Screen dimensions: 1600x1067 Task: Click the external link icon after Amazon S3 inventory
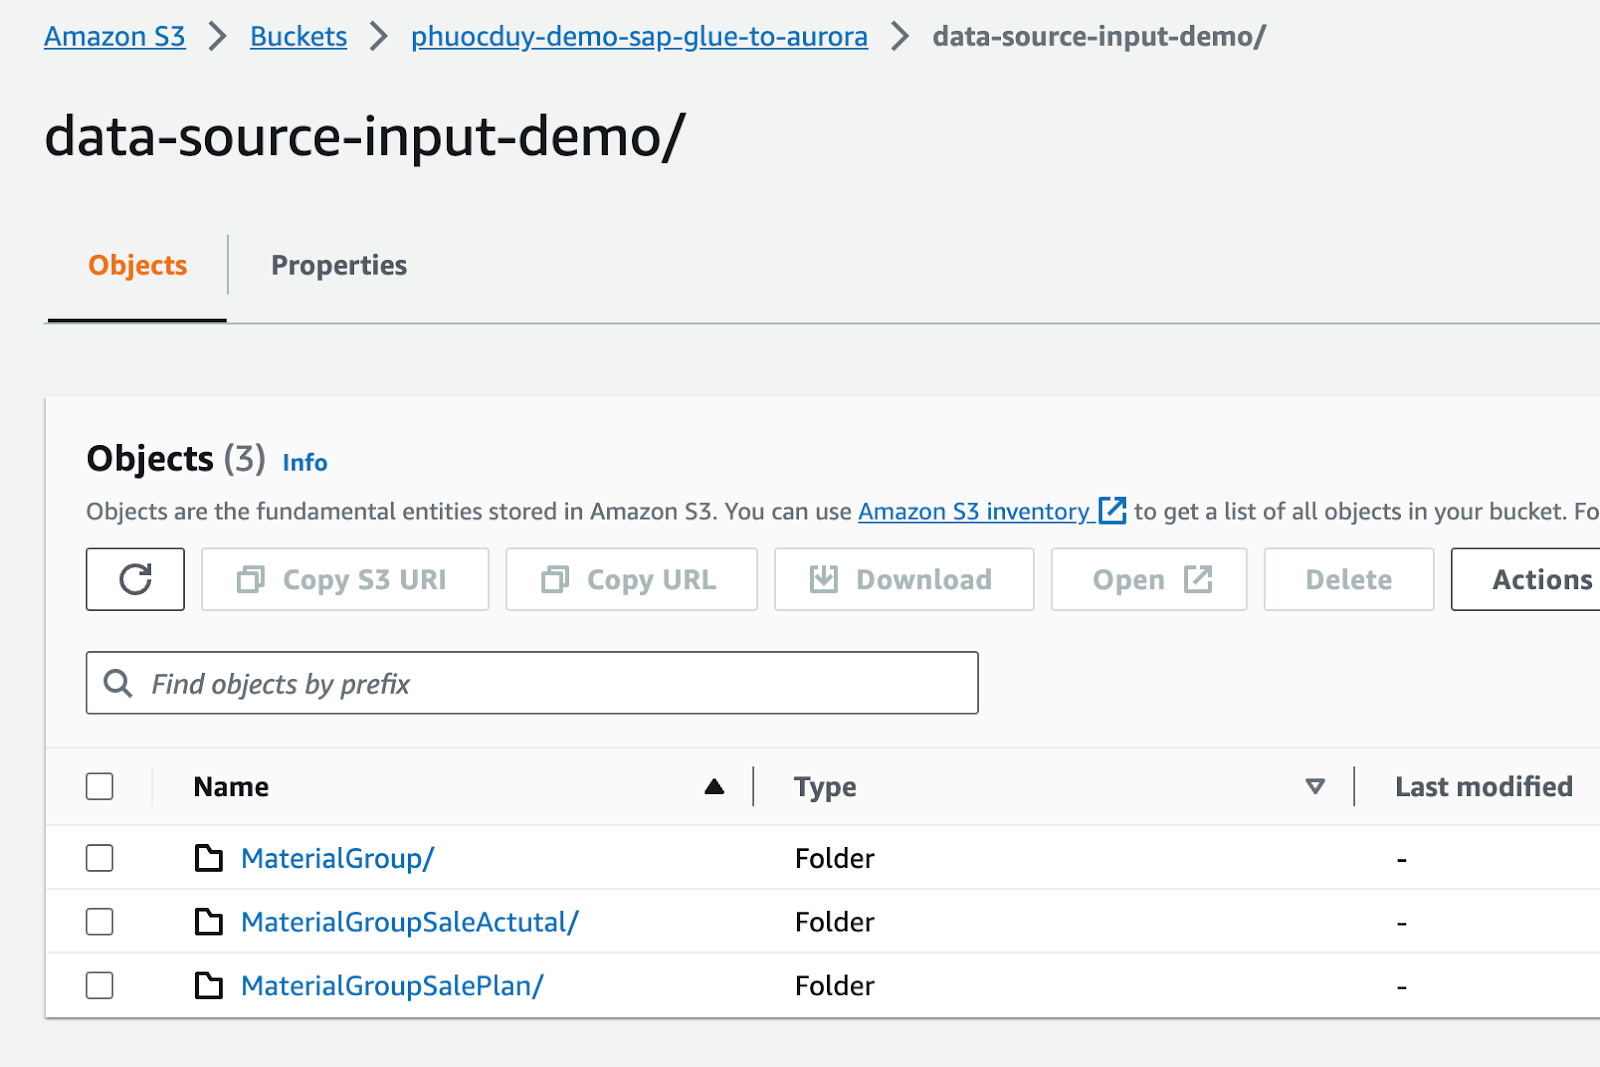[1112, 510]
